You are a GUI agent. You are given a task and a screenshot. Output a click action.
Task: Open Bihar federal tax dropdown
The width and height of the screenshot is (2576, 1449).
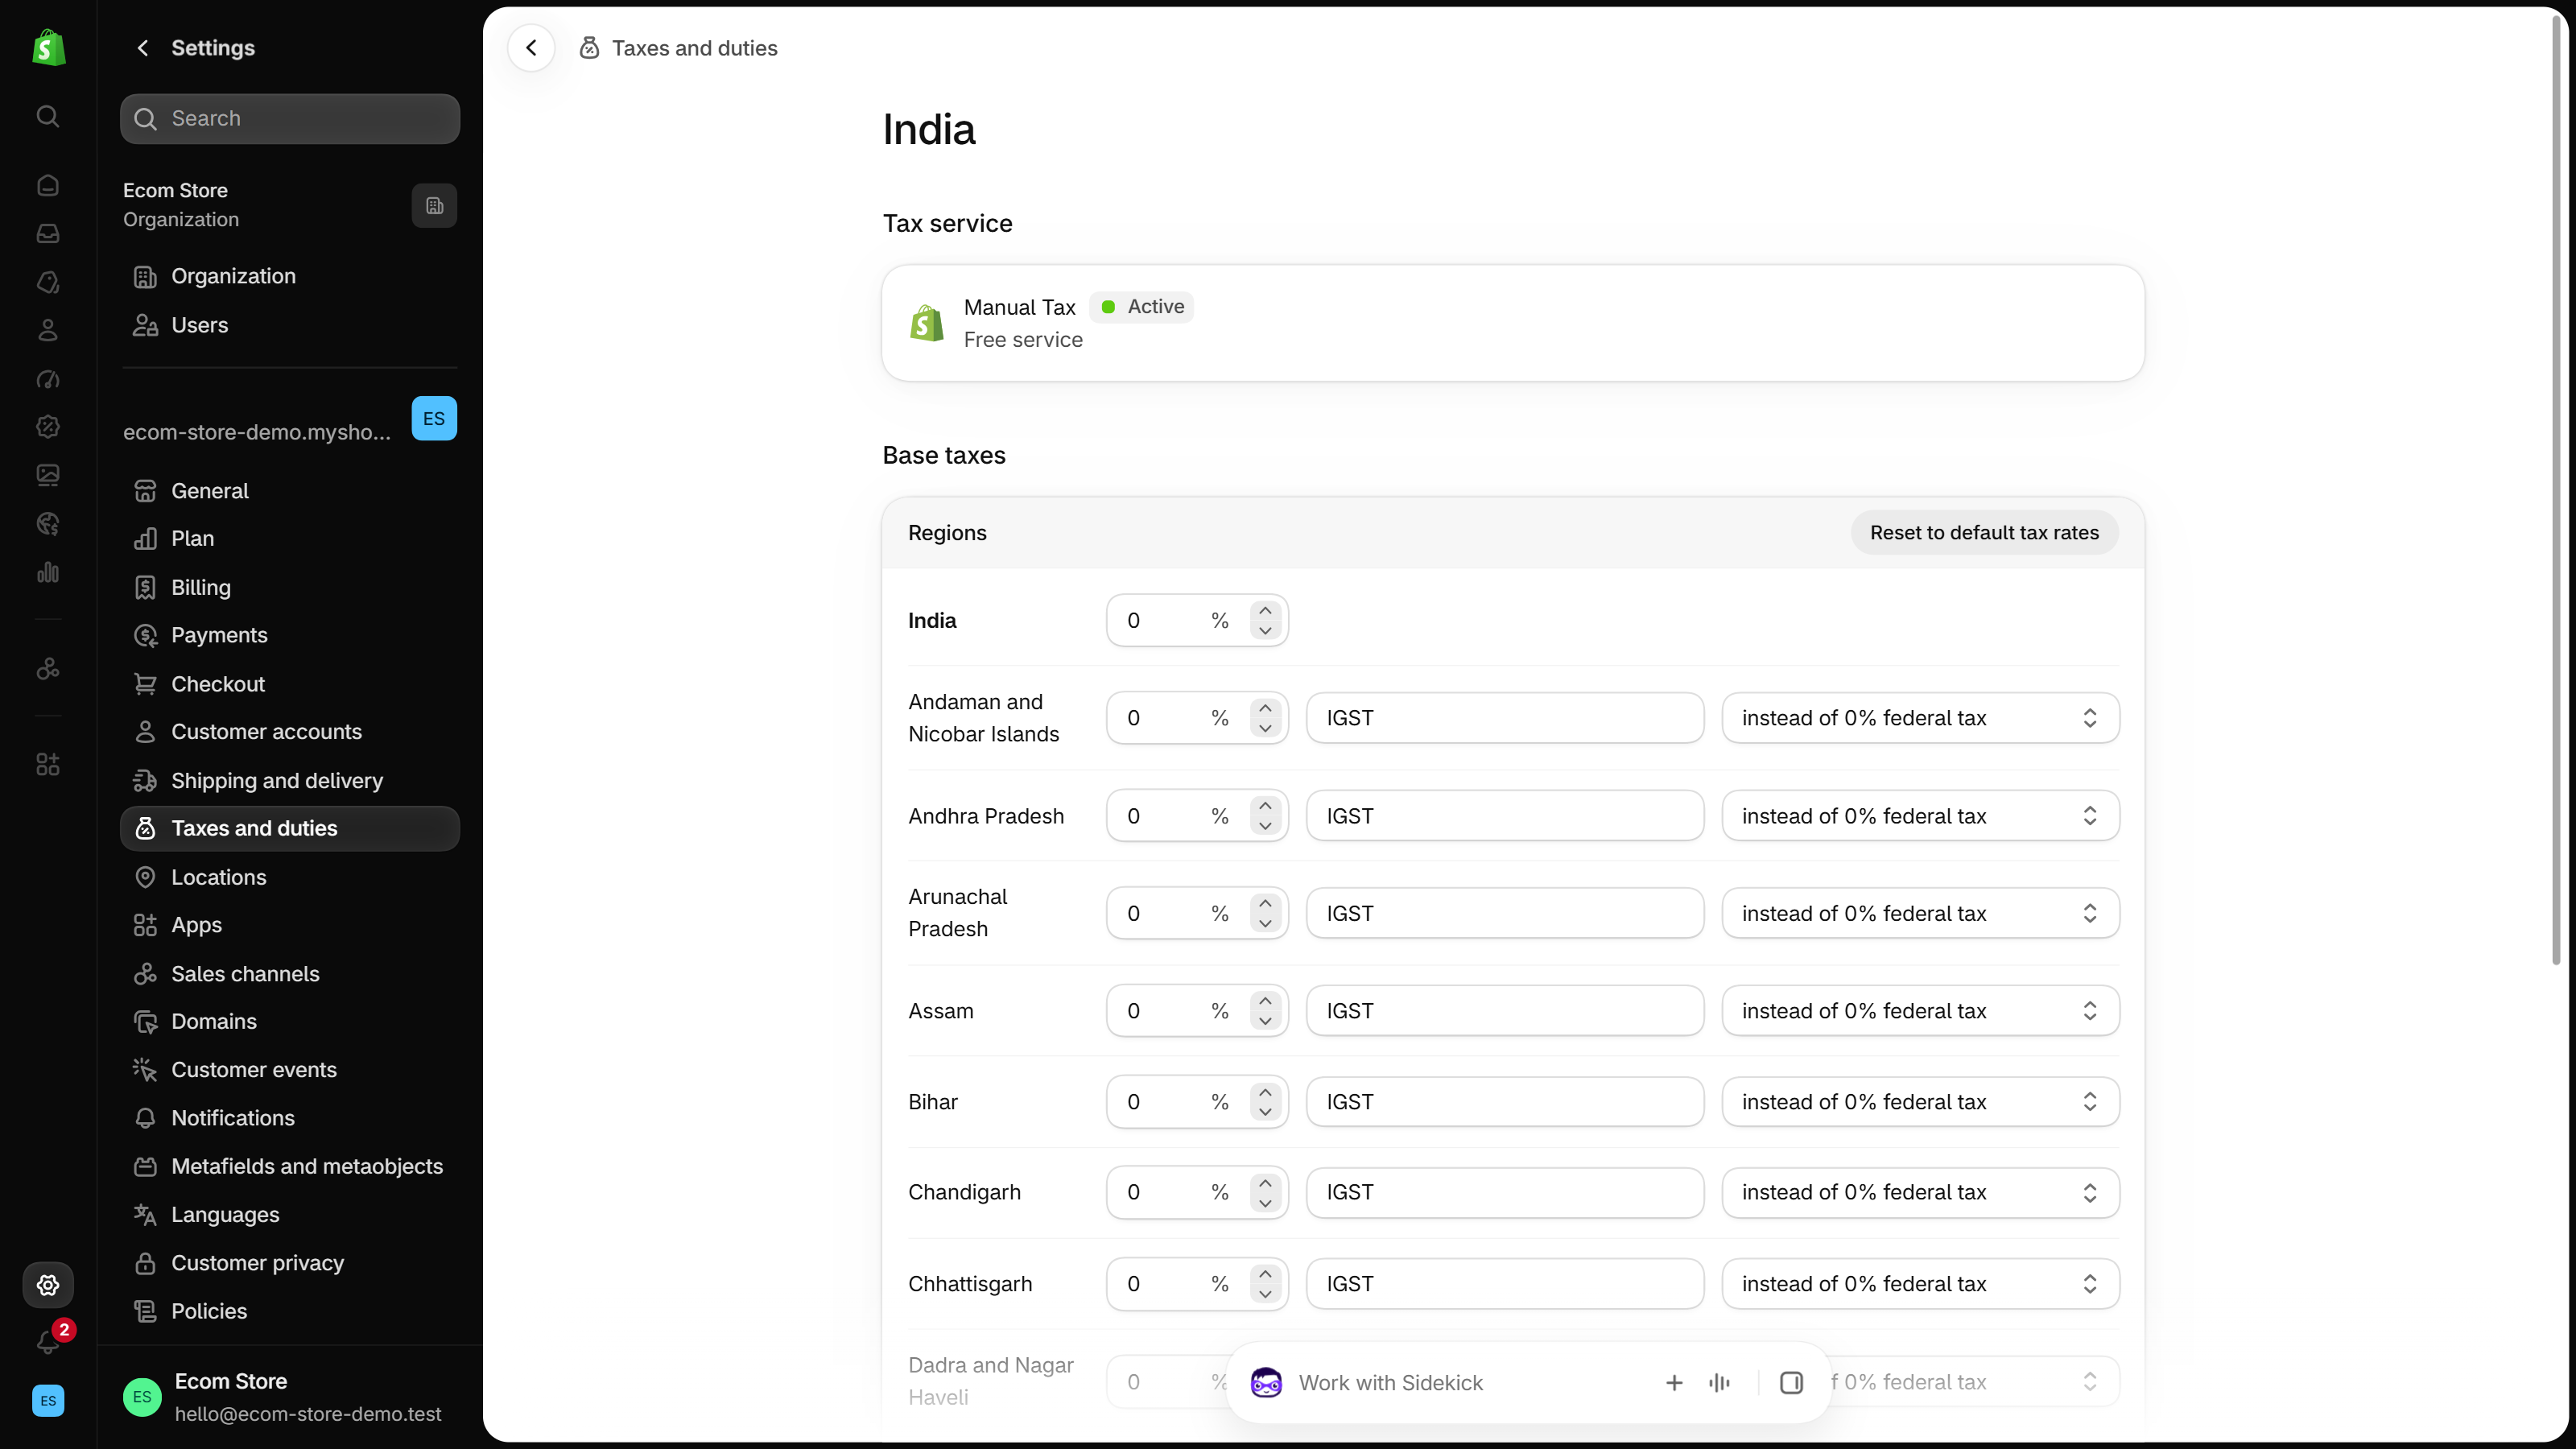coord(1920,1102)
